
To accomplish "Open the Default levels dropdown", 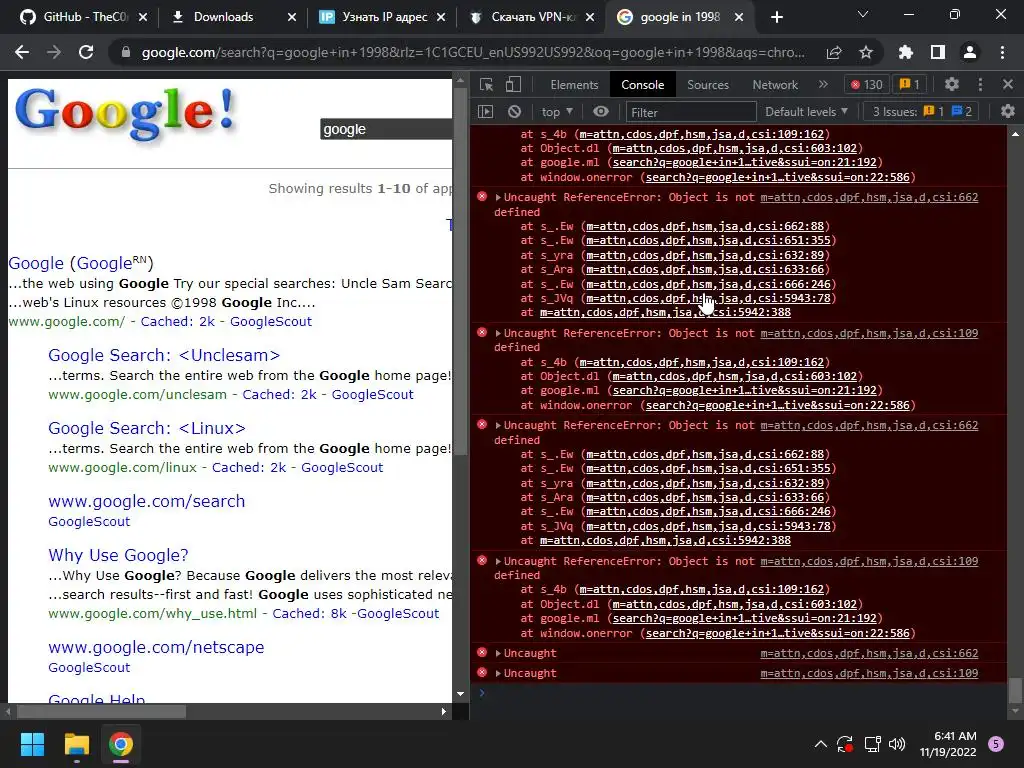I will pyautogui.click(x=807, y=112).
